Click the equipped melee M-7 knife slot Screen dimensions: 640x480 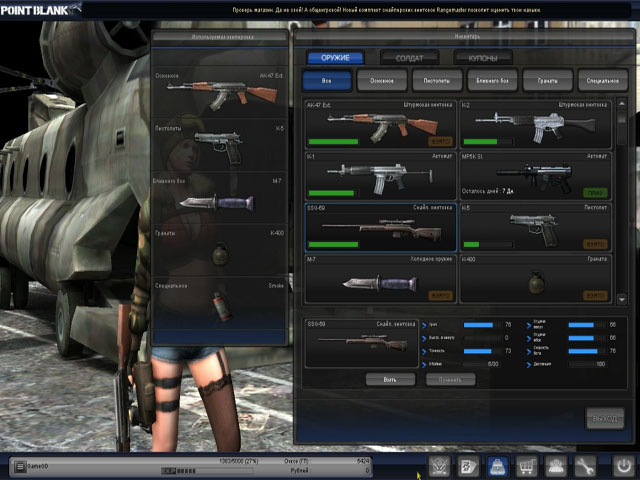pos(219,198)
